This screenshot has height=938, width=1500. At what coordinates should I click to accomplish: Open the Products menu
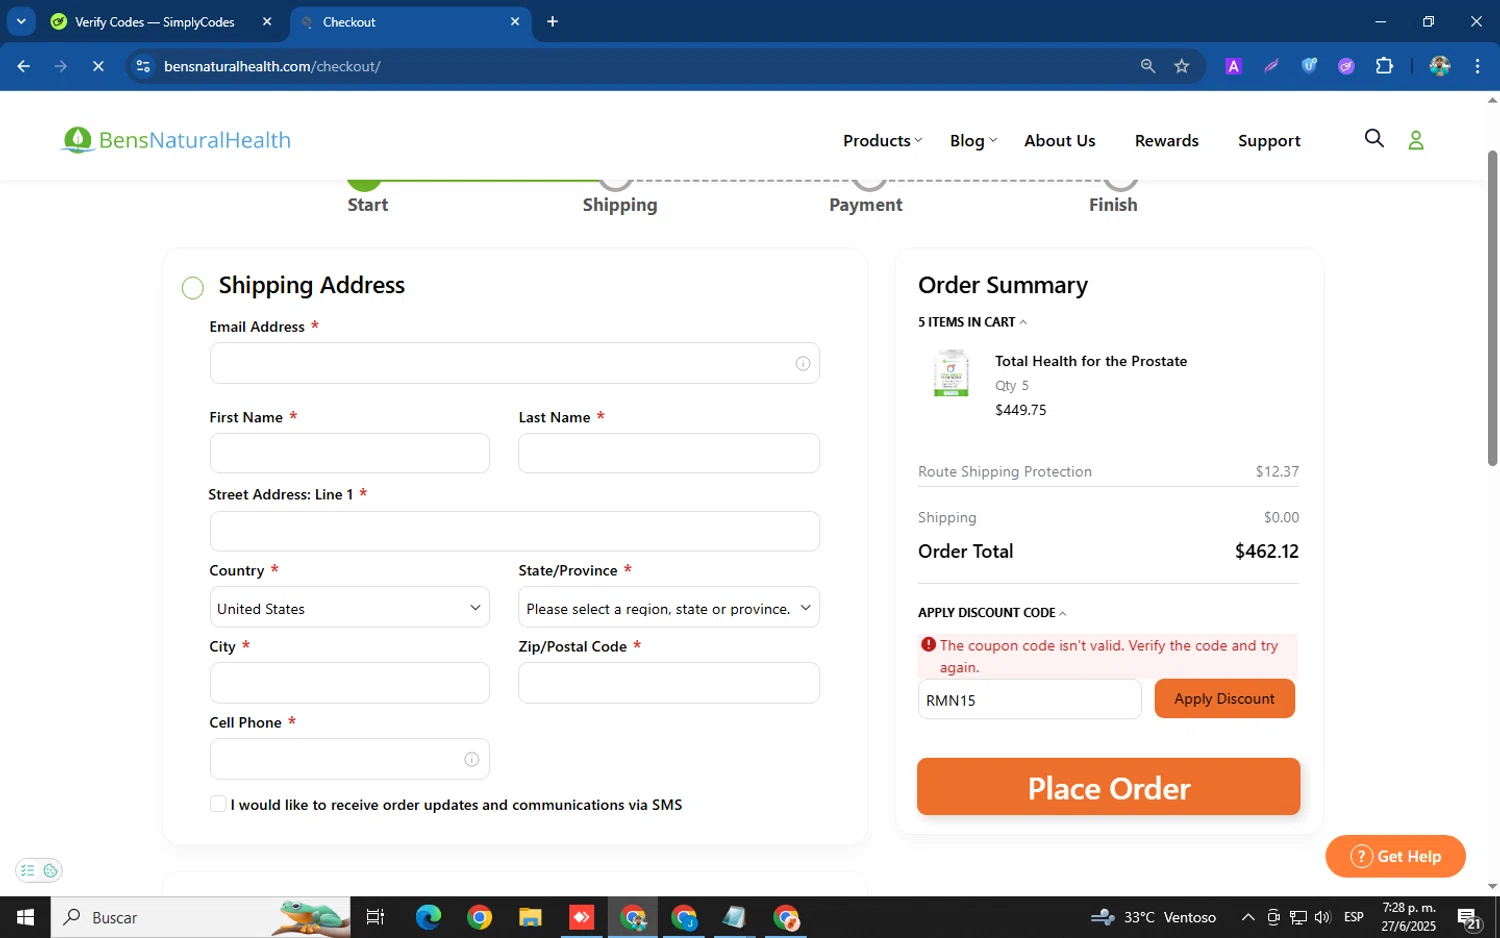(882, 141)
